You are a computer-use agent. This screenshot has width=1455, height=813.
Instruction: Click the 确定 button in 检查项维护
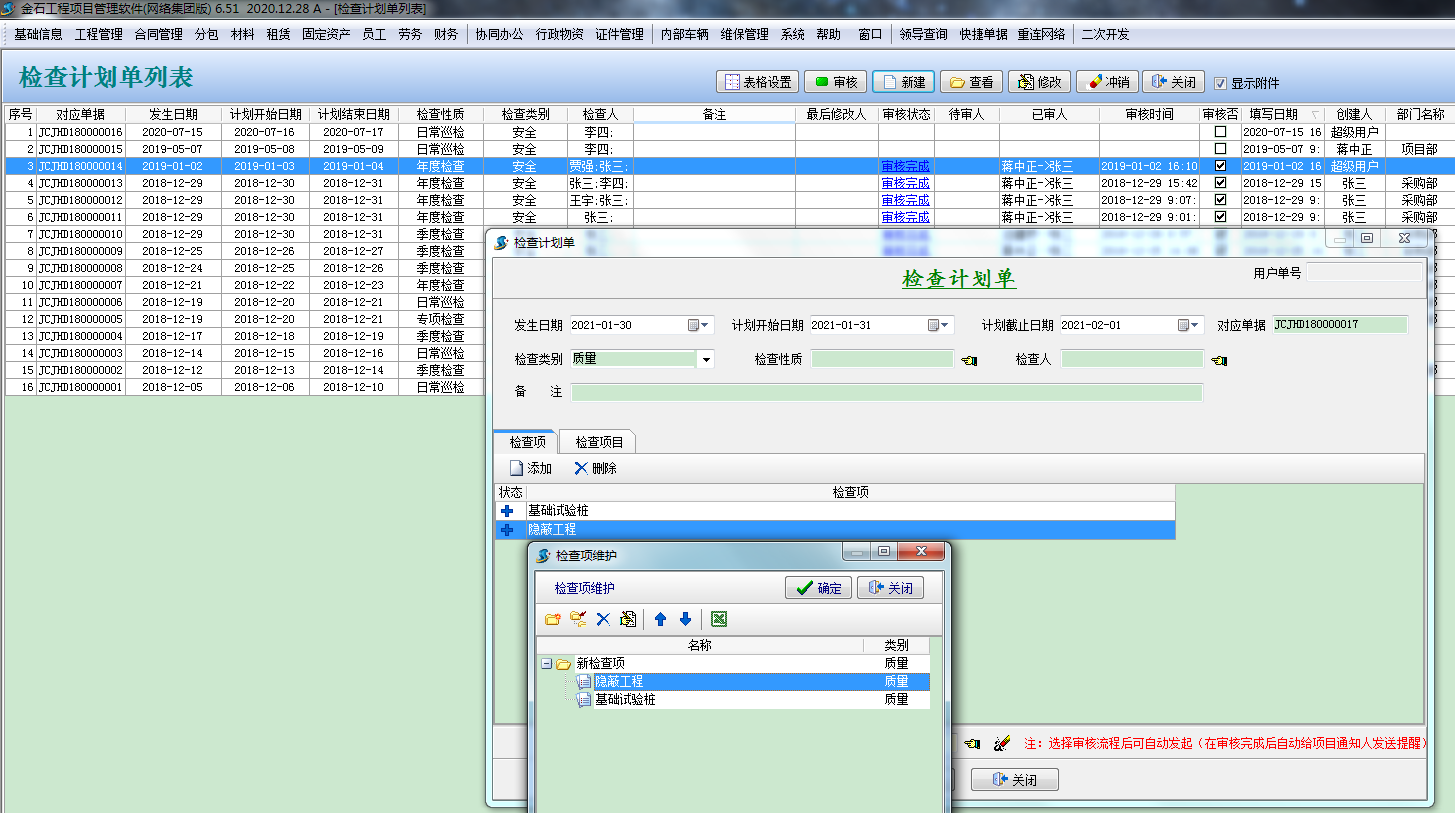[818, 588]
